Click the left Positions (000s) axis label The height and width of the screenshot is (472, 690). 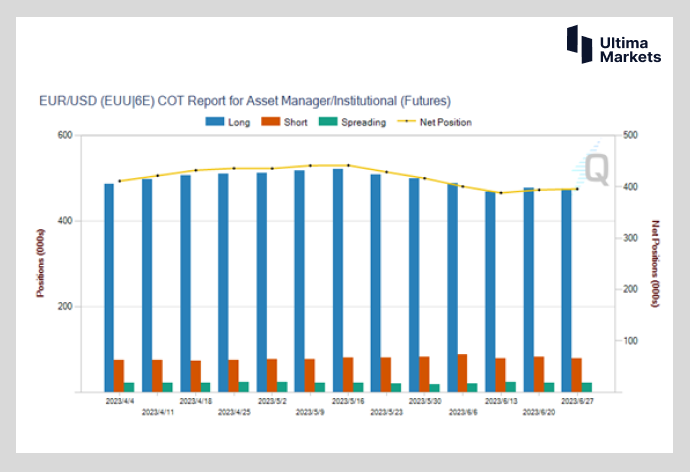click(x=41, y=264)
